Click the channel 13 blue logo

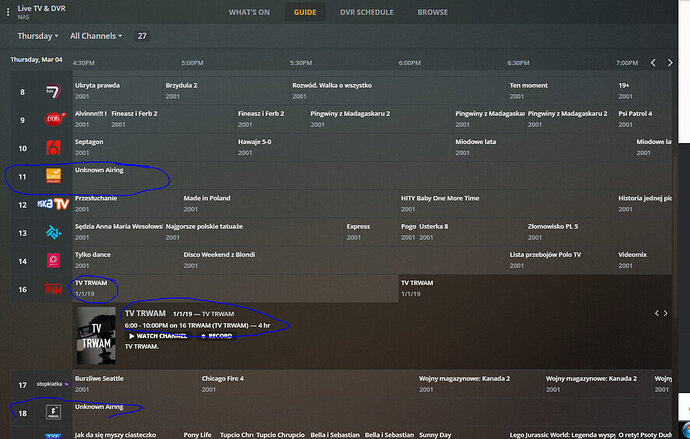pos(53,232)
